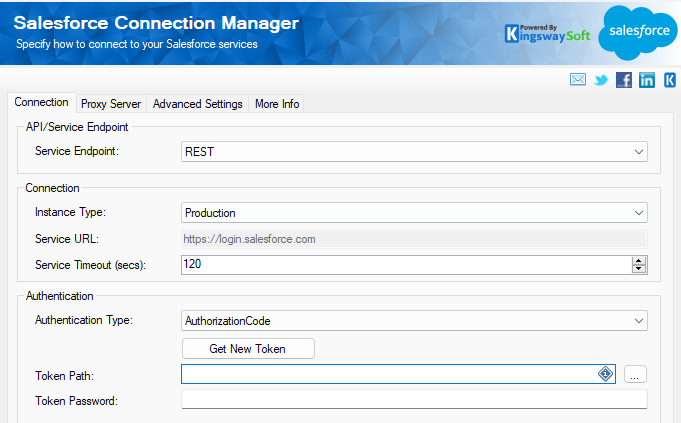
Task: Increase Service Timeout with up arrow
Action: (638, 261)
